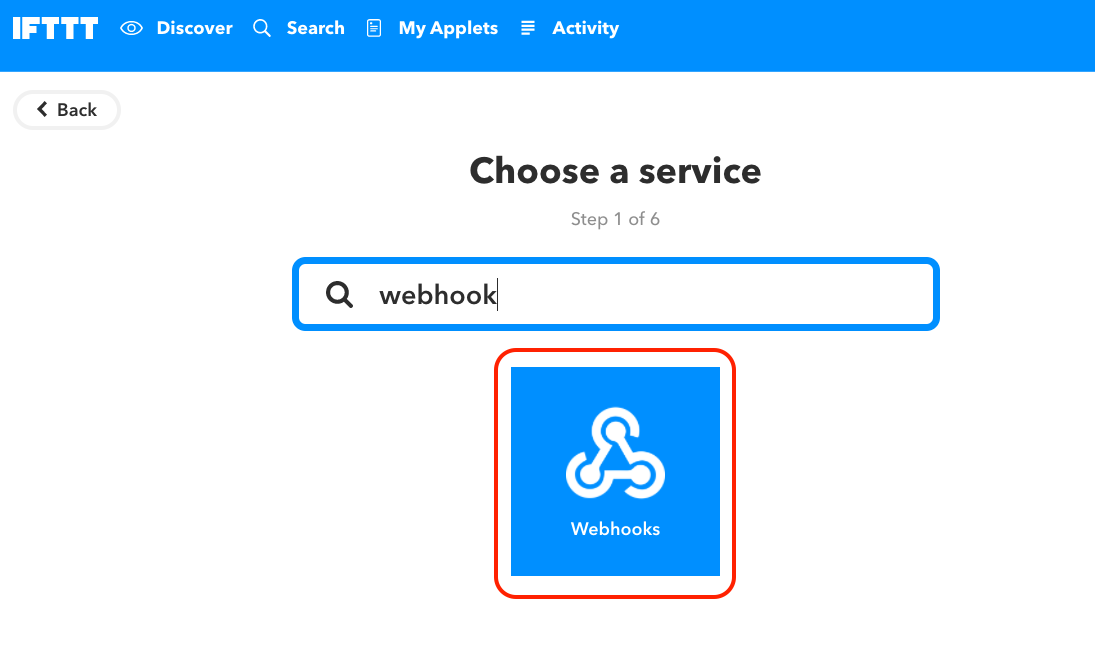Open the Discover menu item
The height and width of the screenshot is (648, 1095).
194,28
